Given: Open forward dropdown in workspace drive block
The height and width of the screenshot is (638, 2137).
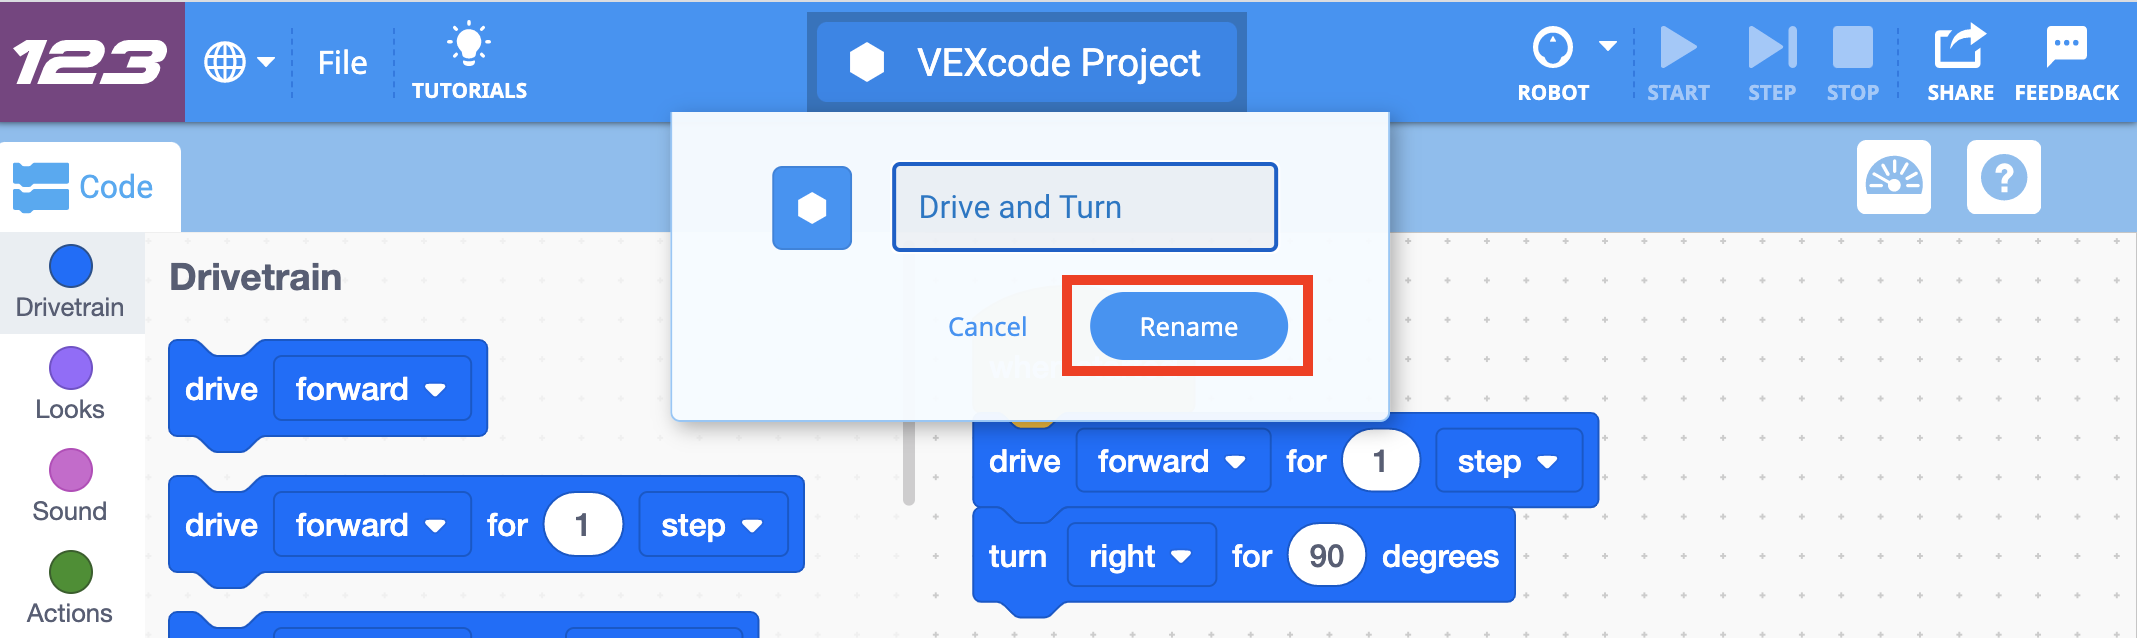Looking at the screenshot, I should point(1173,461).
